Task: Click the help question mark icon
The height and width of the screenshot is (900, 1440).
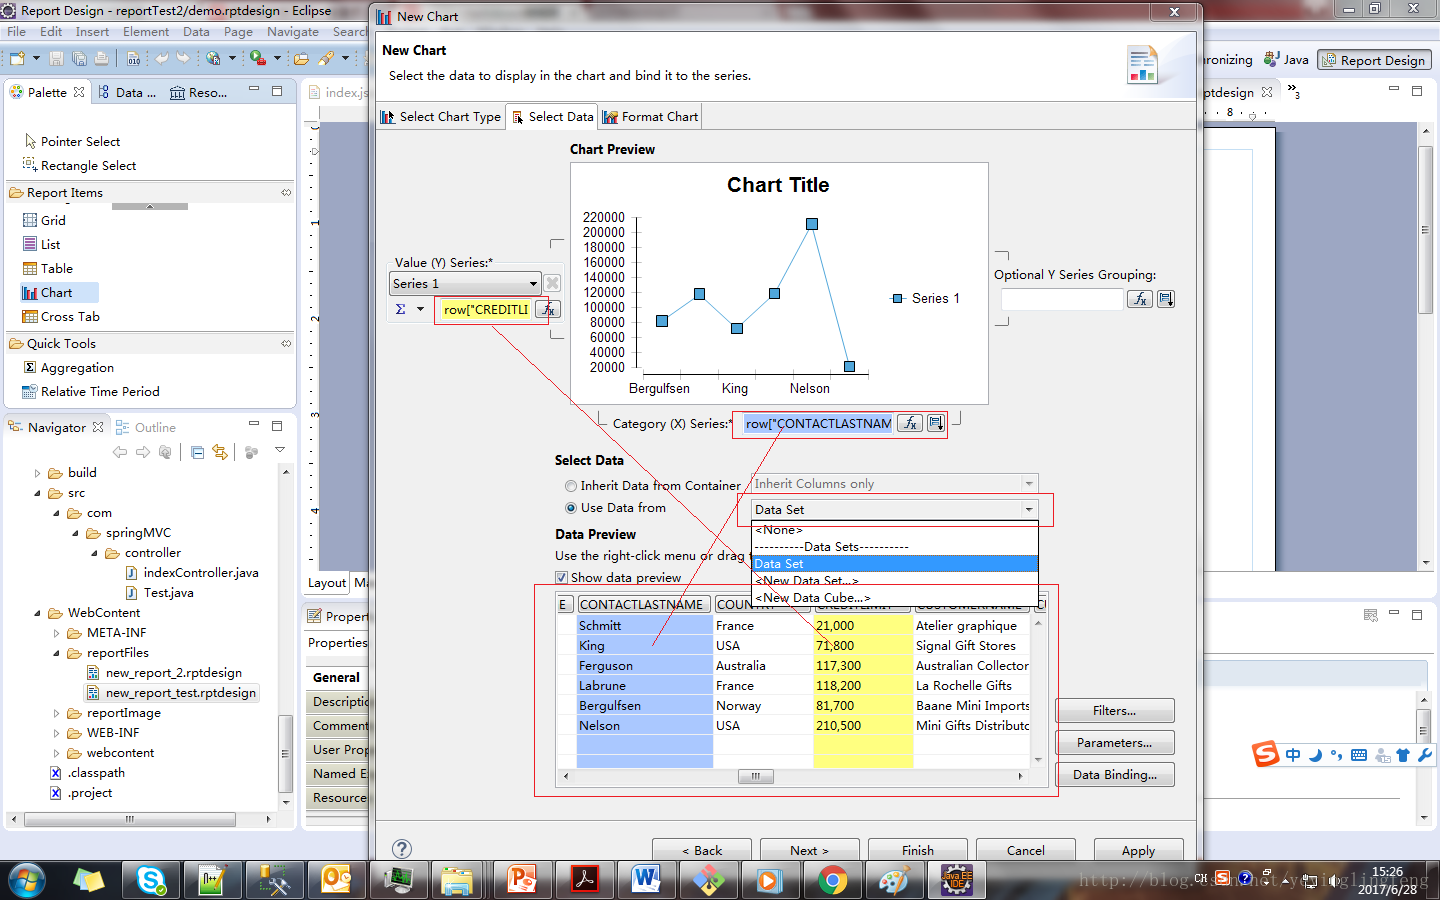Action: (402, 849)
